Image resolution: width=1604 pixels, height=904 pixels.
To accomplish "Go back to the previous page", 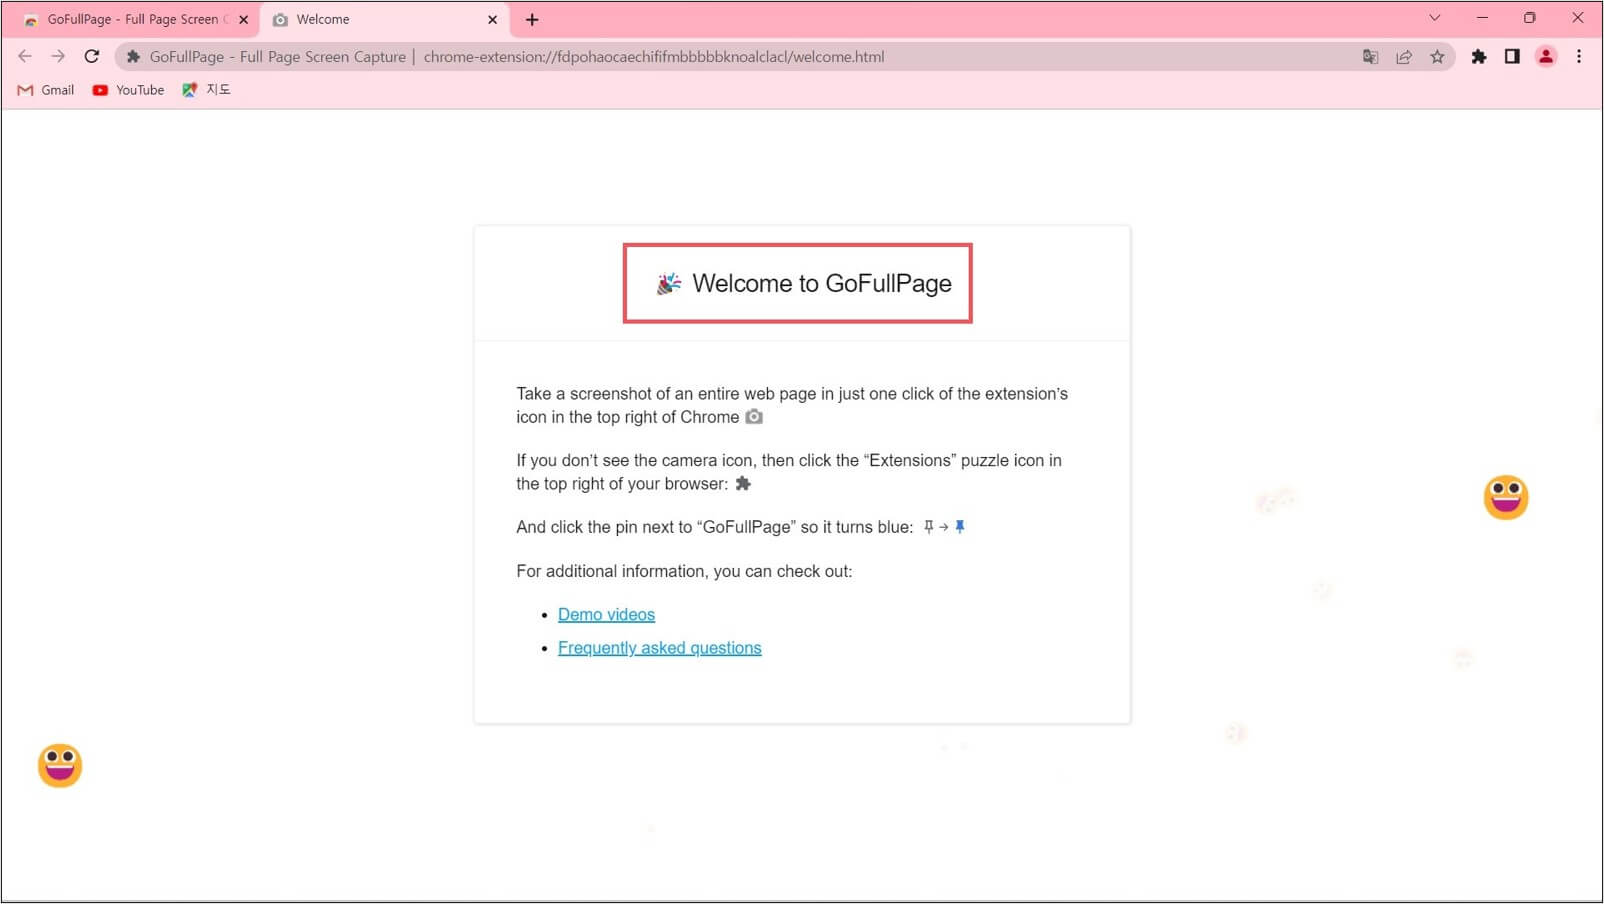I will 25,57.
